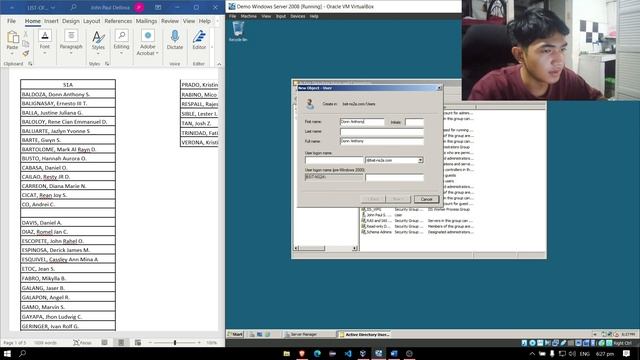Switch to VirtualBox taskbar icon

[x=378, y=353]
